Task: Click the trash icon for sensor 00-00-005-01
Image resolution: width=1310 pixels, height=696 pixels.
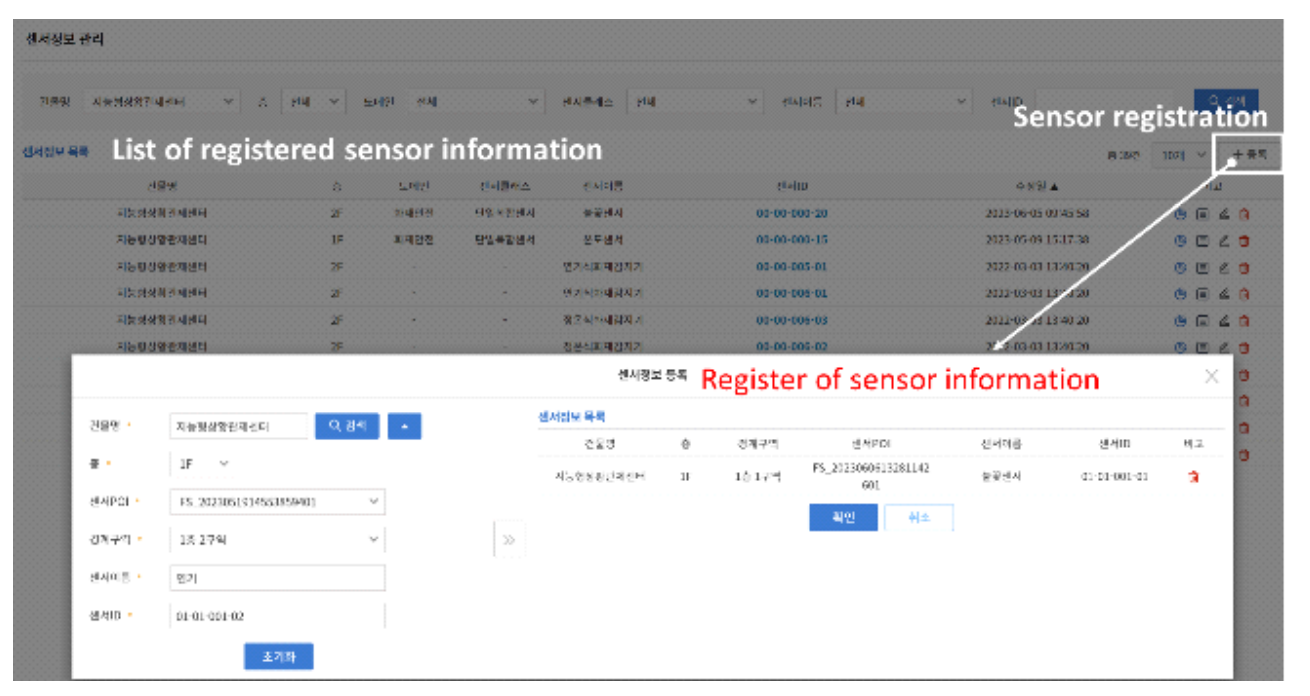Action: click(x=1244, y=267)
